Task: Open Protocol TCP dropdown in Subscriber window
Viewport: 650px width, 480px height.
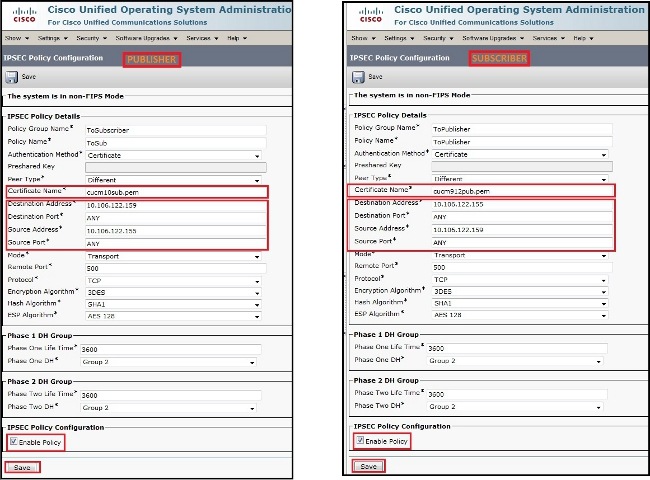Action: tap(520, 280)
